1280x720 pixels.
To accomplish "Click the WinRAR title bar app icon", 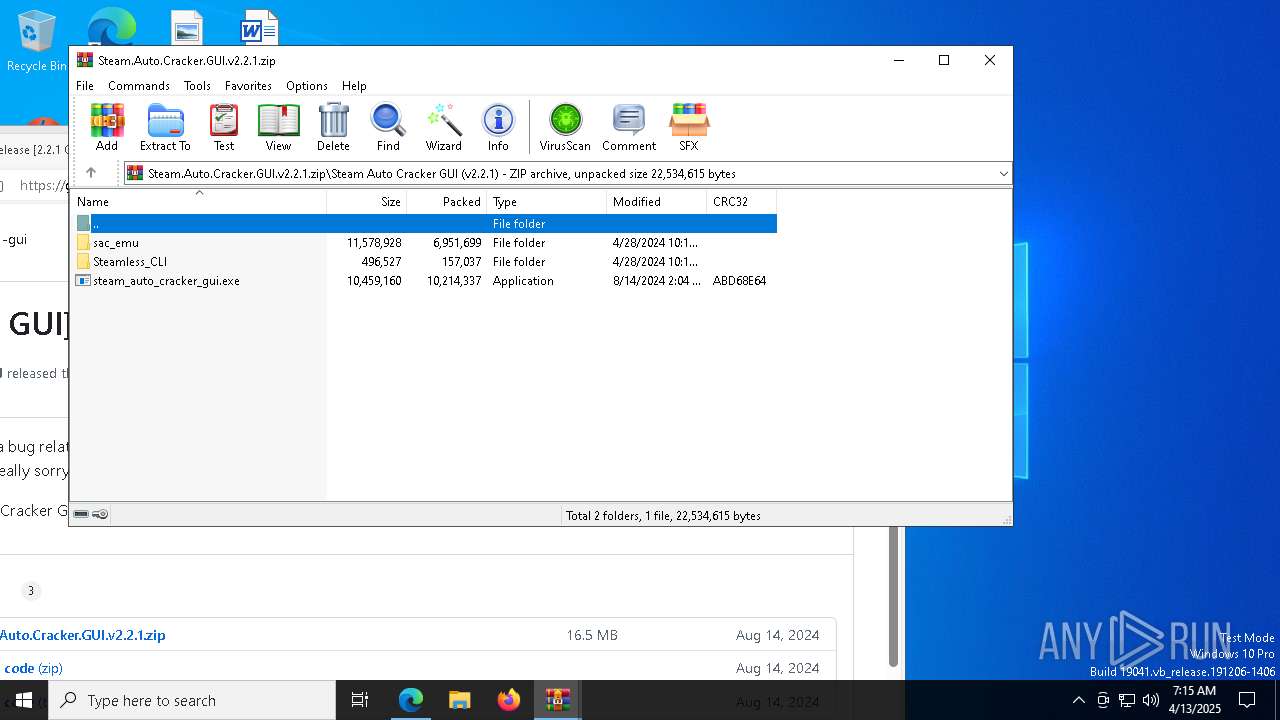I will pyautogui.click(x=85, y=60).
